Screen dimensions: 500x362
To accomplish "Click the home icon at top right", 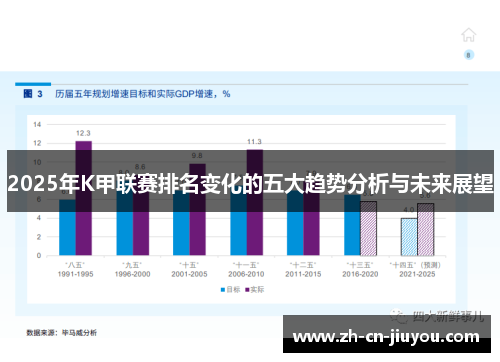I will click(468, 35).
